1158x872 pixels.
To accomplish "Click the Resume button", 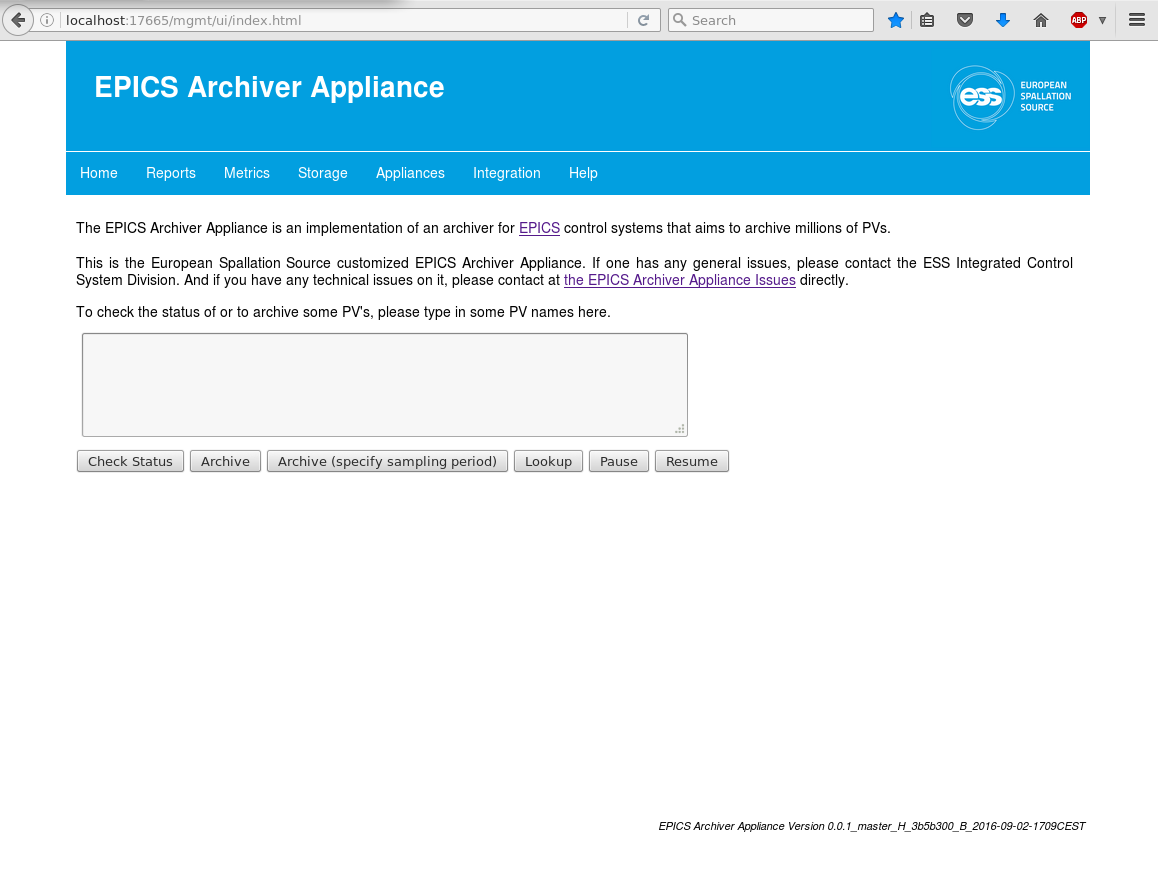I will pos(692,461).
